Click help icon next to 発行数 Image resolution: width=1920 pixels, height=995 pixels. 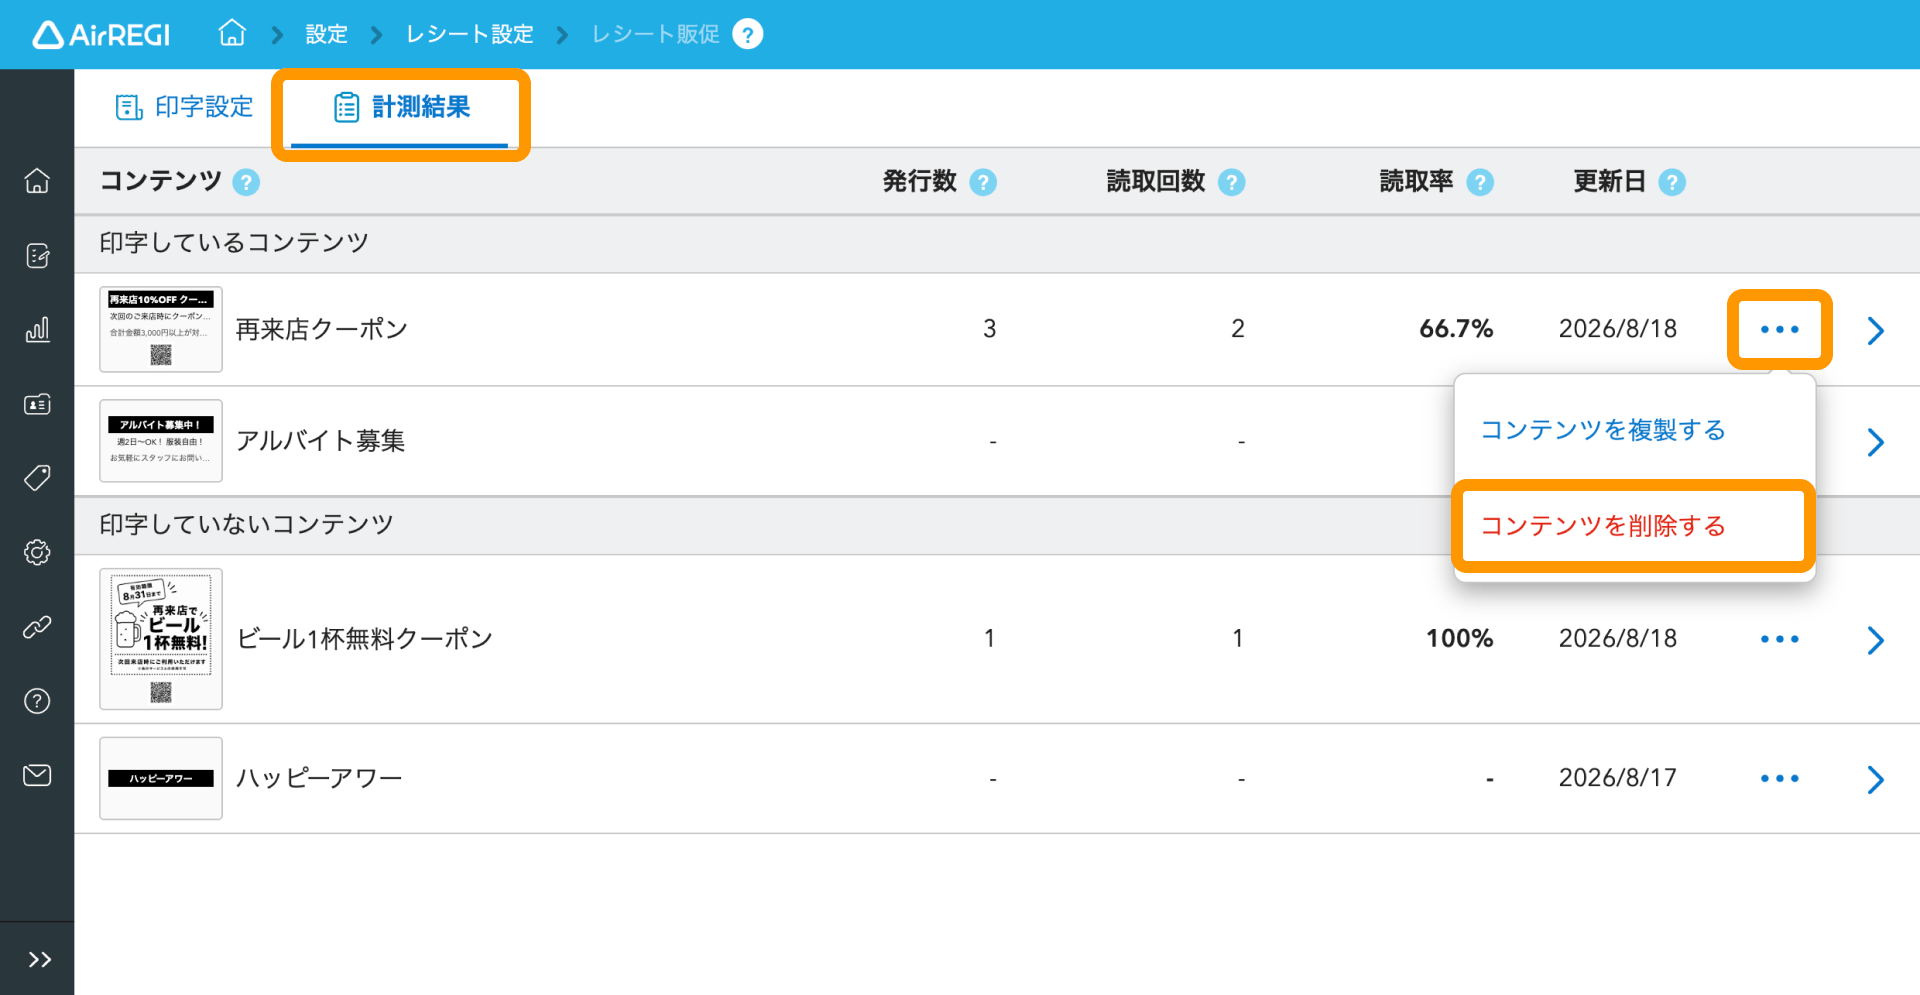click(x=983, y=182)
